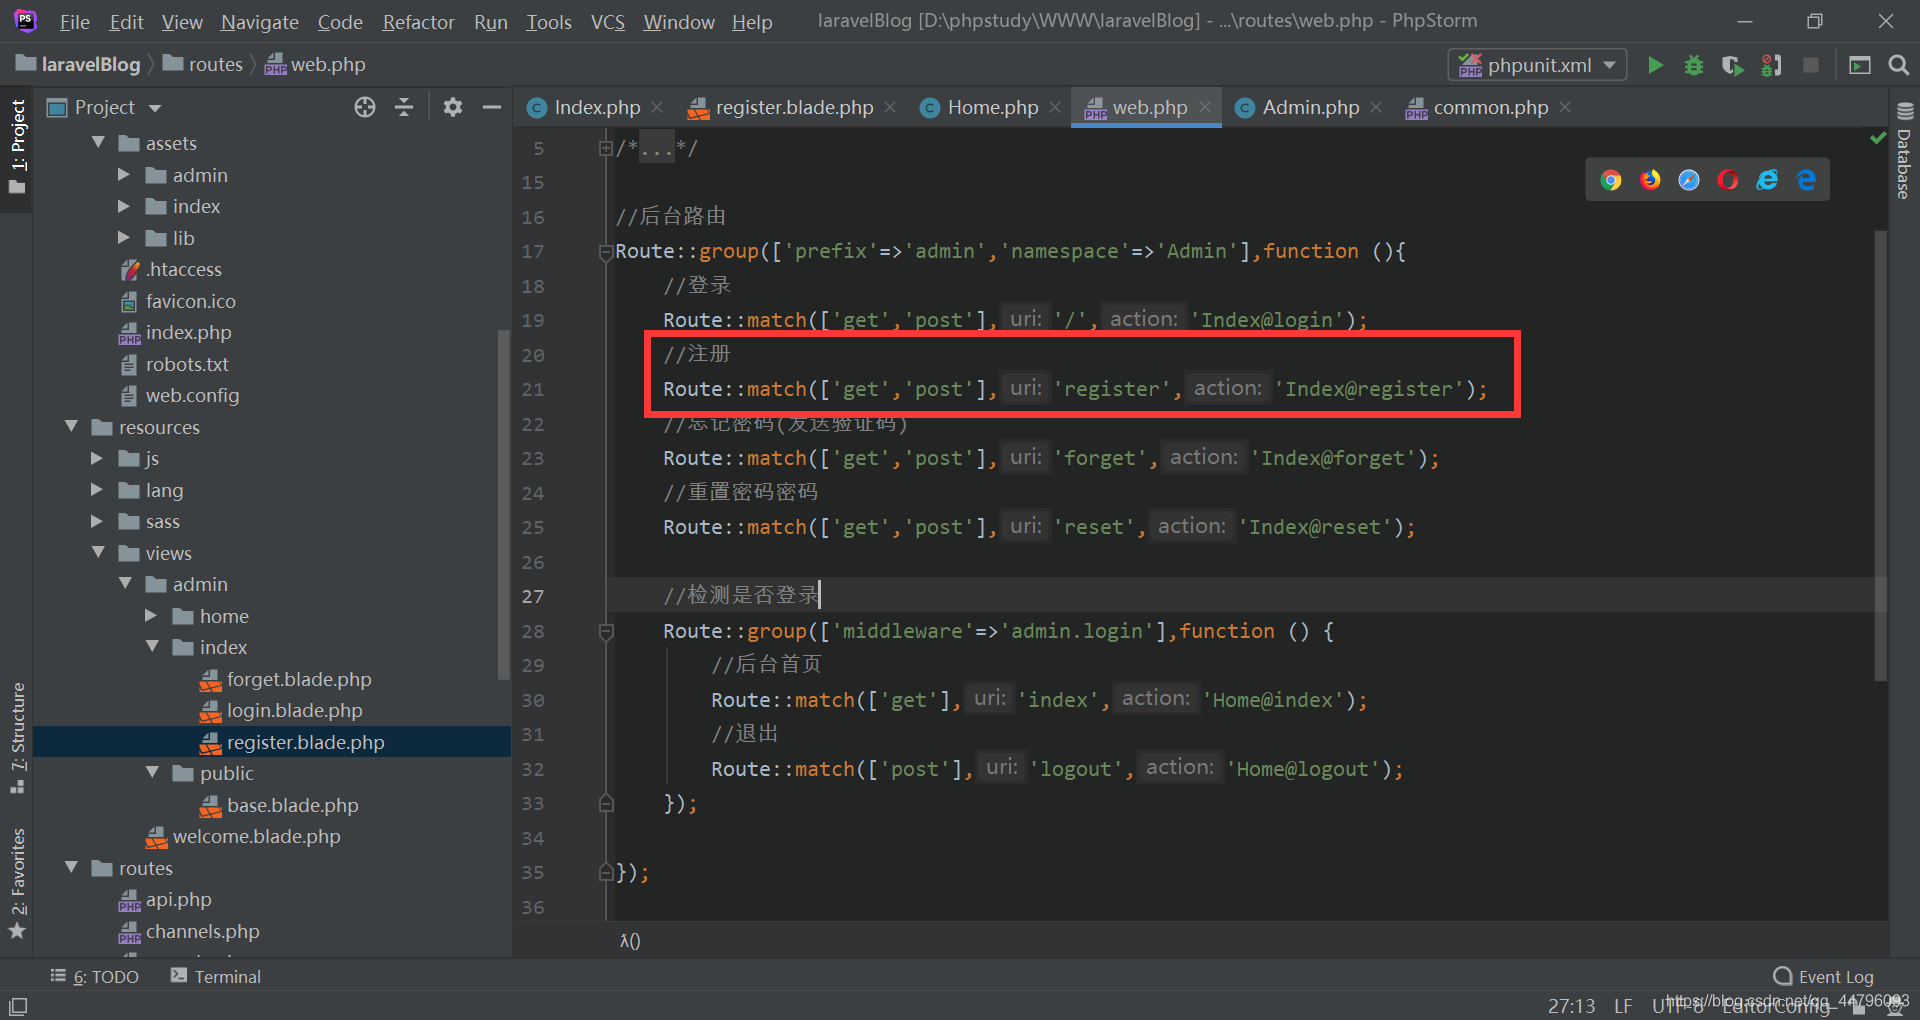The height and width of the screenshot is (1020, 1920).
Task: Open in Firefox browser icon
Action: 1650,180
